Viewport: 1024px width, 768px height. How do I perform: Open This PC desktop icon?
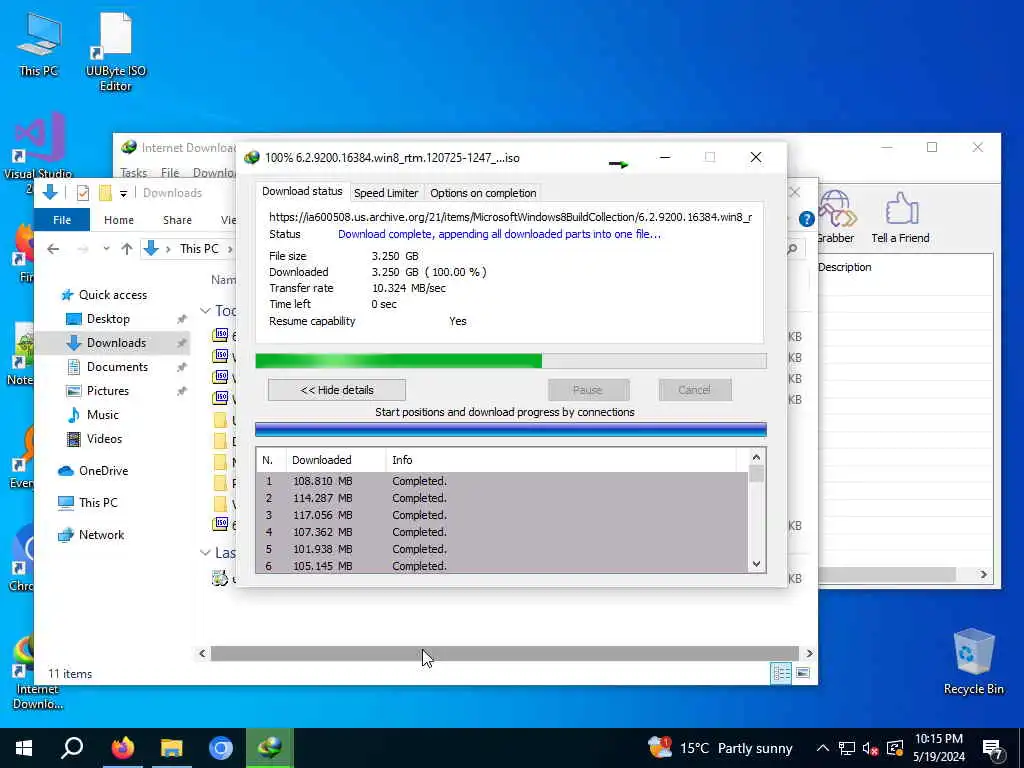[39, 44]
